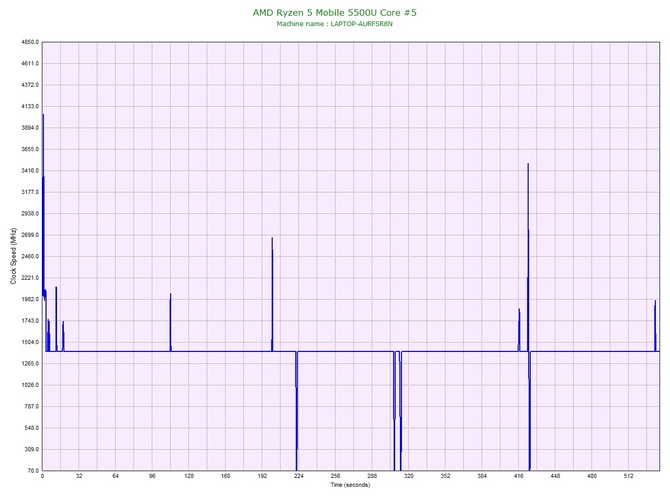Click the 'Time (seconds)' axis label
The width and height of the screenshot is (670, 502).
(350, 484)
